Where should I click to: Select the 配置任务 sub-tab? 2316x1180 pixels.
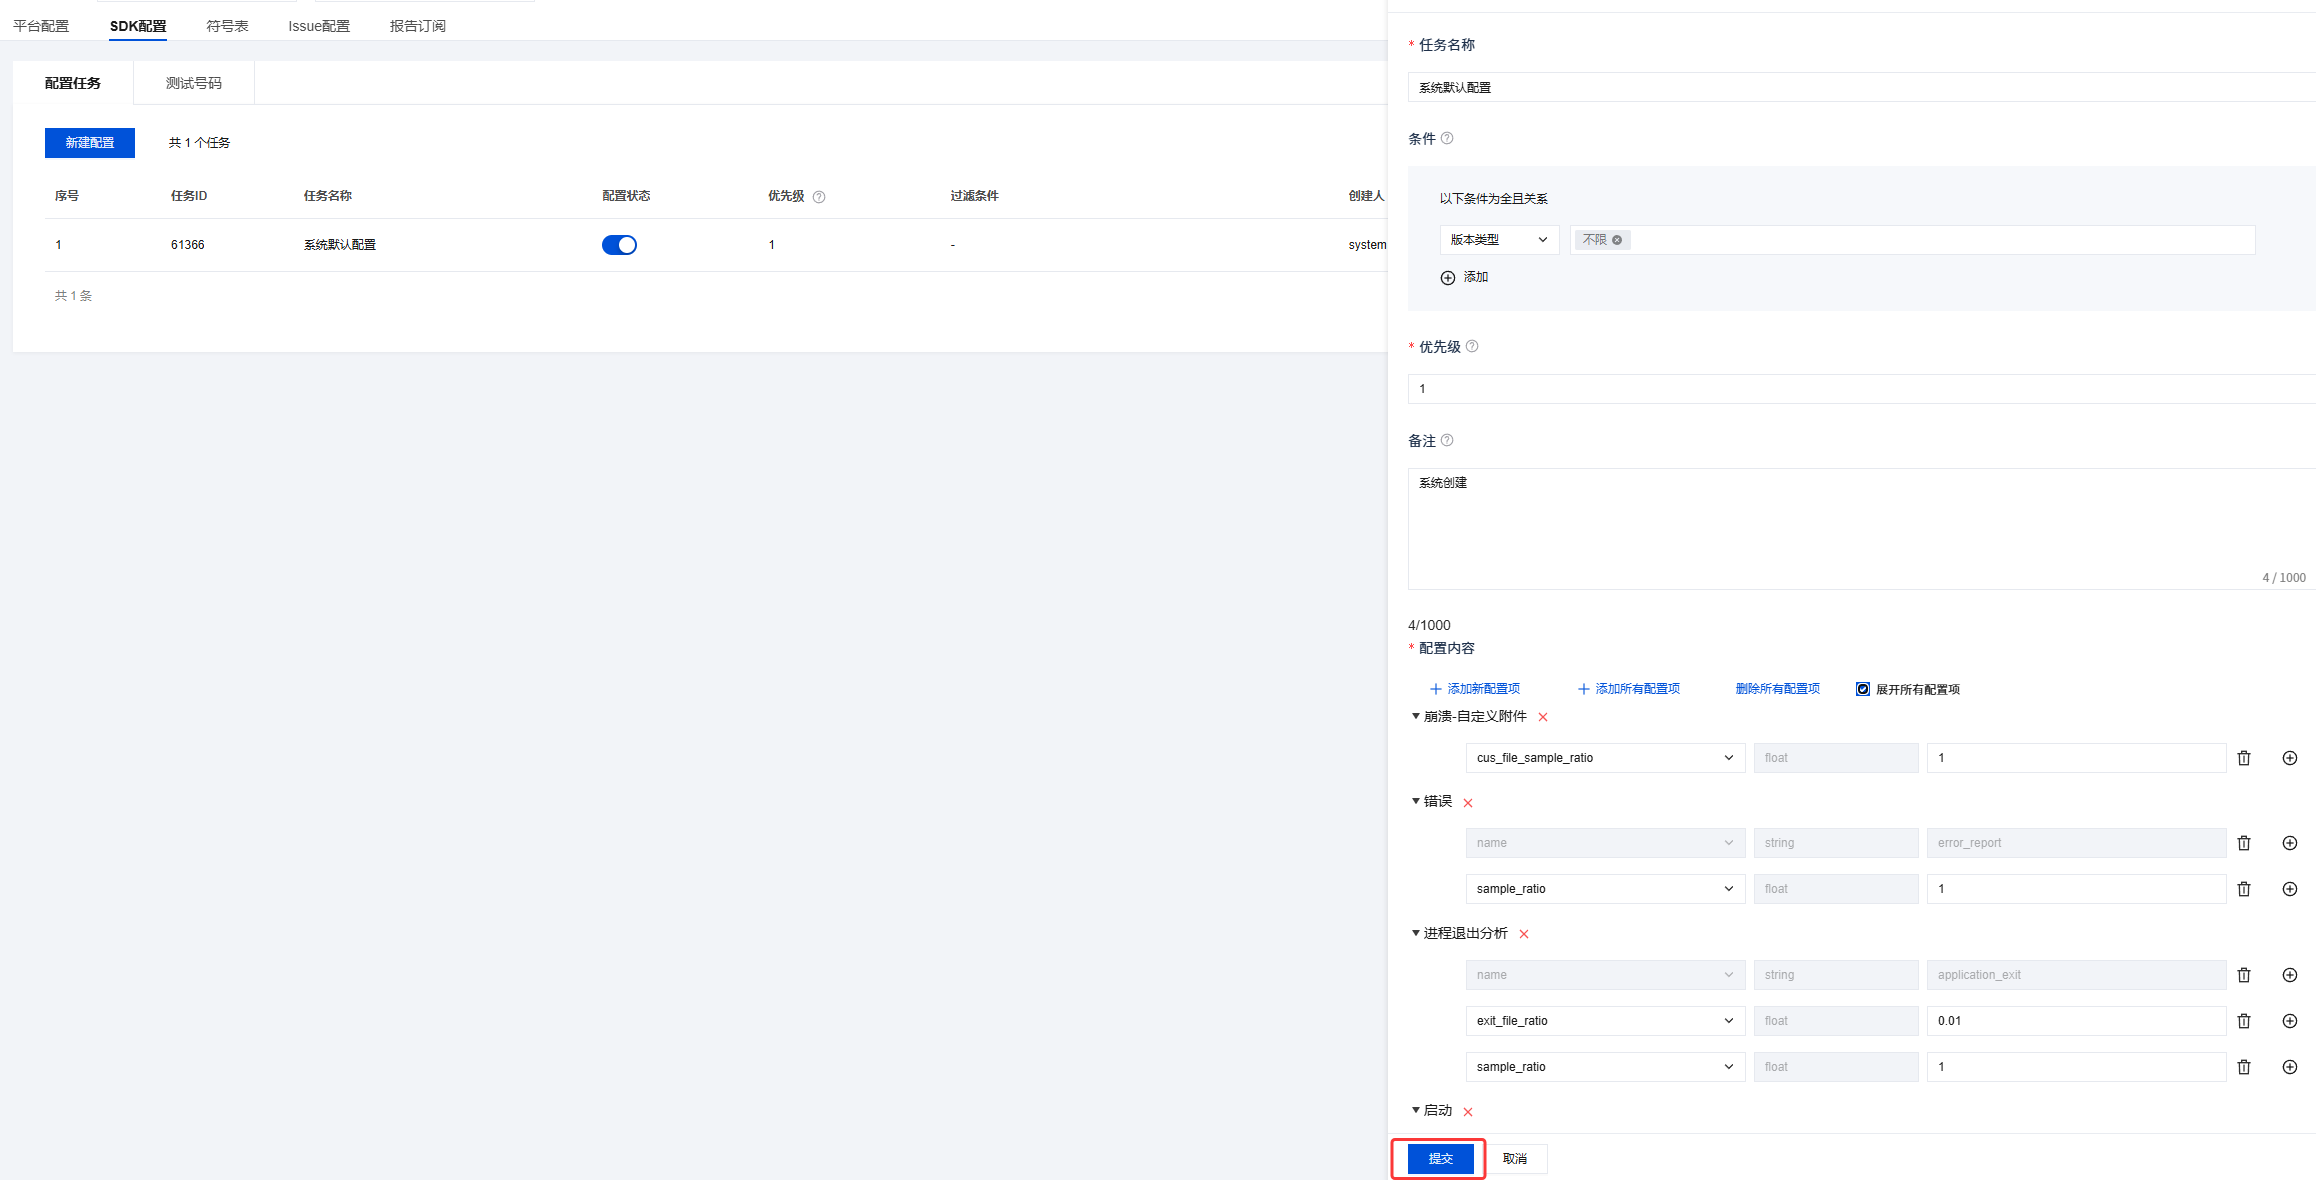73,83
